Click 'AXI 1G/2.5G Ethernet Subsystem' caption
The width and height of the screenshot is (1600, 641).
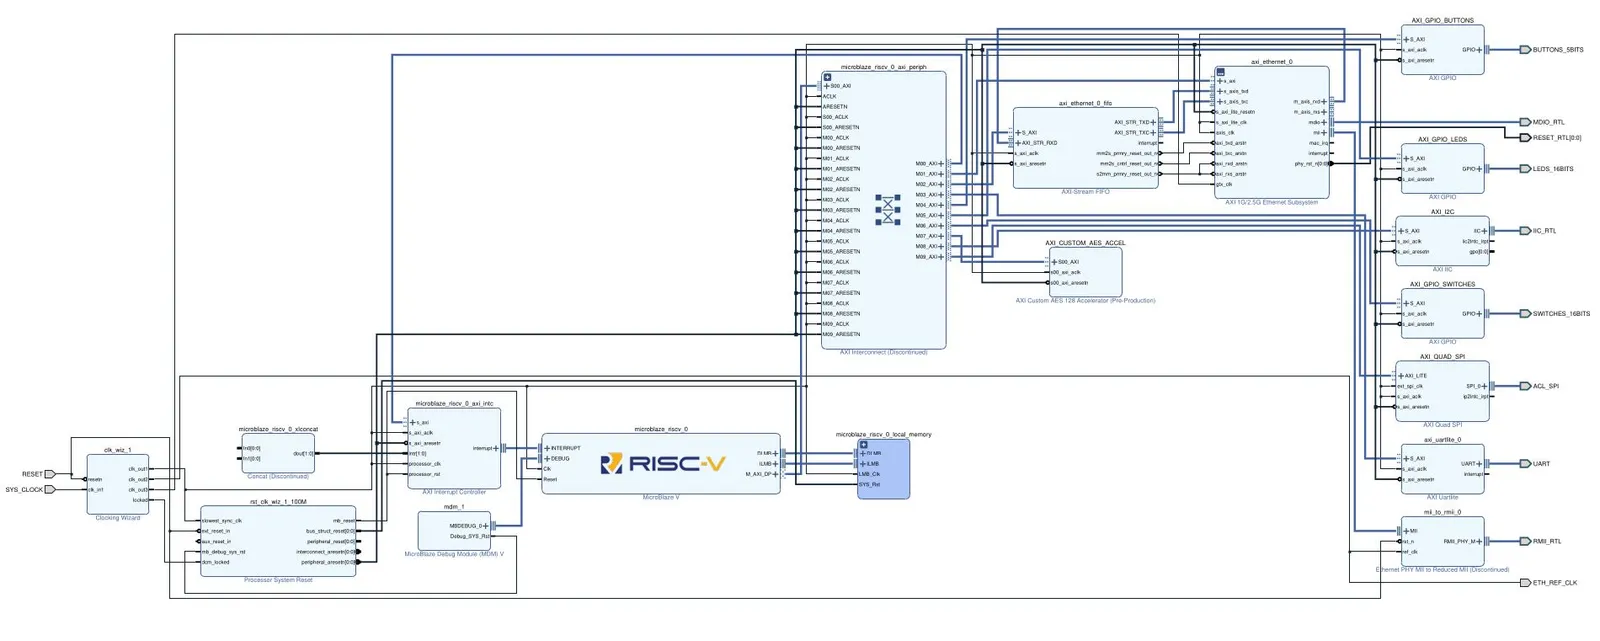[x=1271, y=202]
